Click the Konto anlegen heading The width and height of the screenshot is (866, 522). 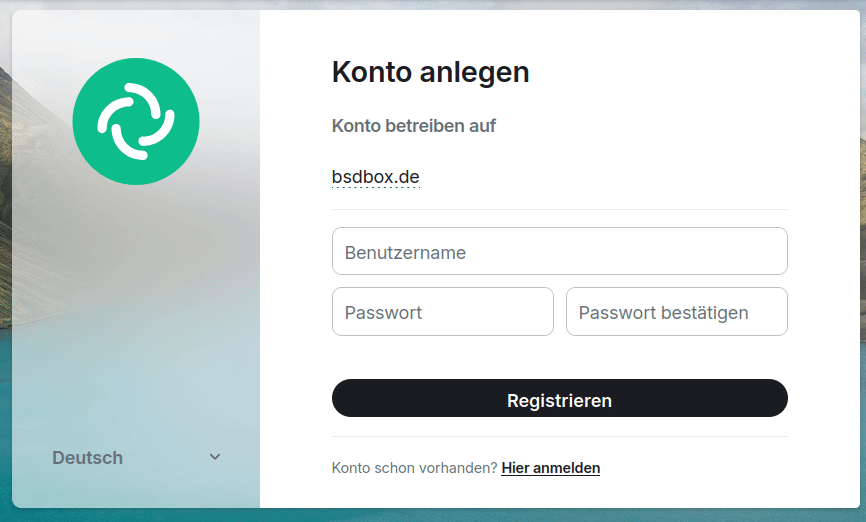click(x=430, y=72)
